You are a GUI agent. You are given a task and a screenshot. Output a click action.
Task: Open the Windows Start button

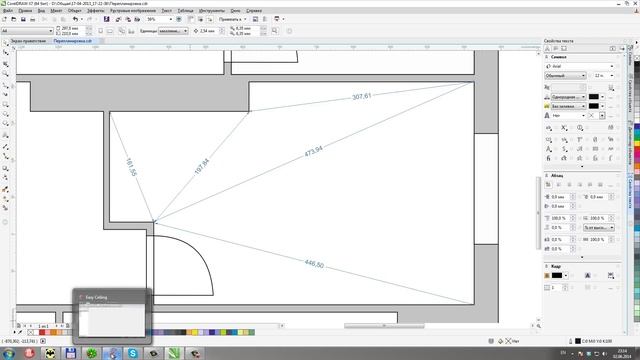[9, 353]
